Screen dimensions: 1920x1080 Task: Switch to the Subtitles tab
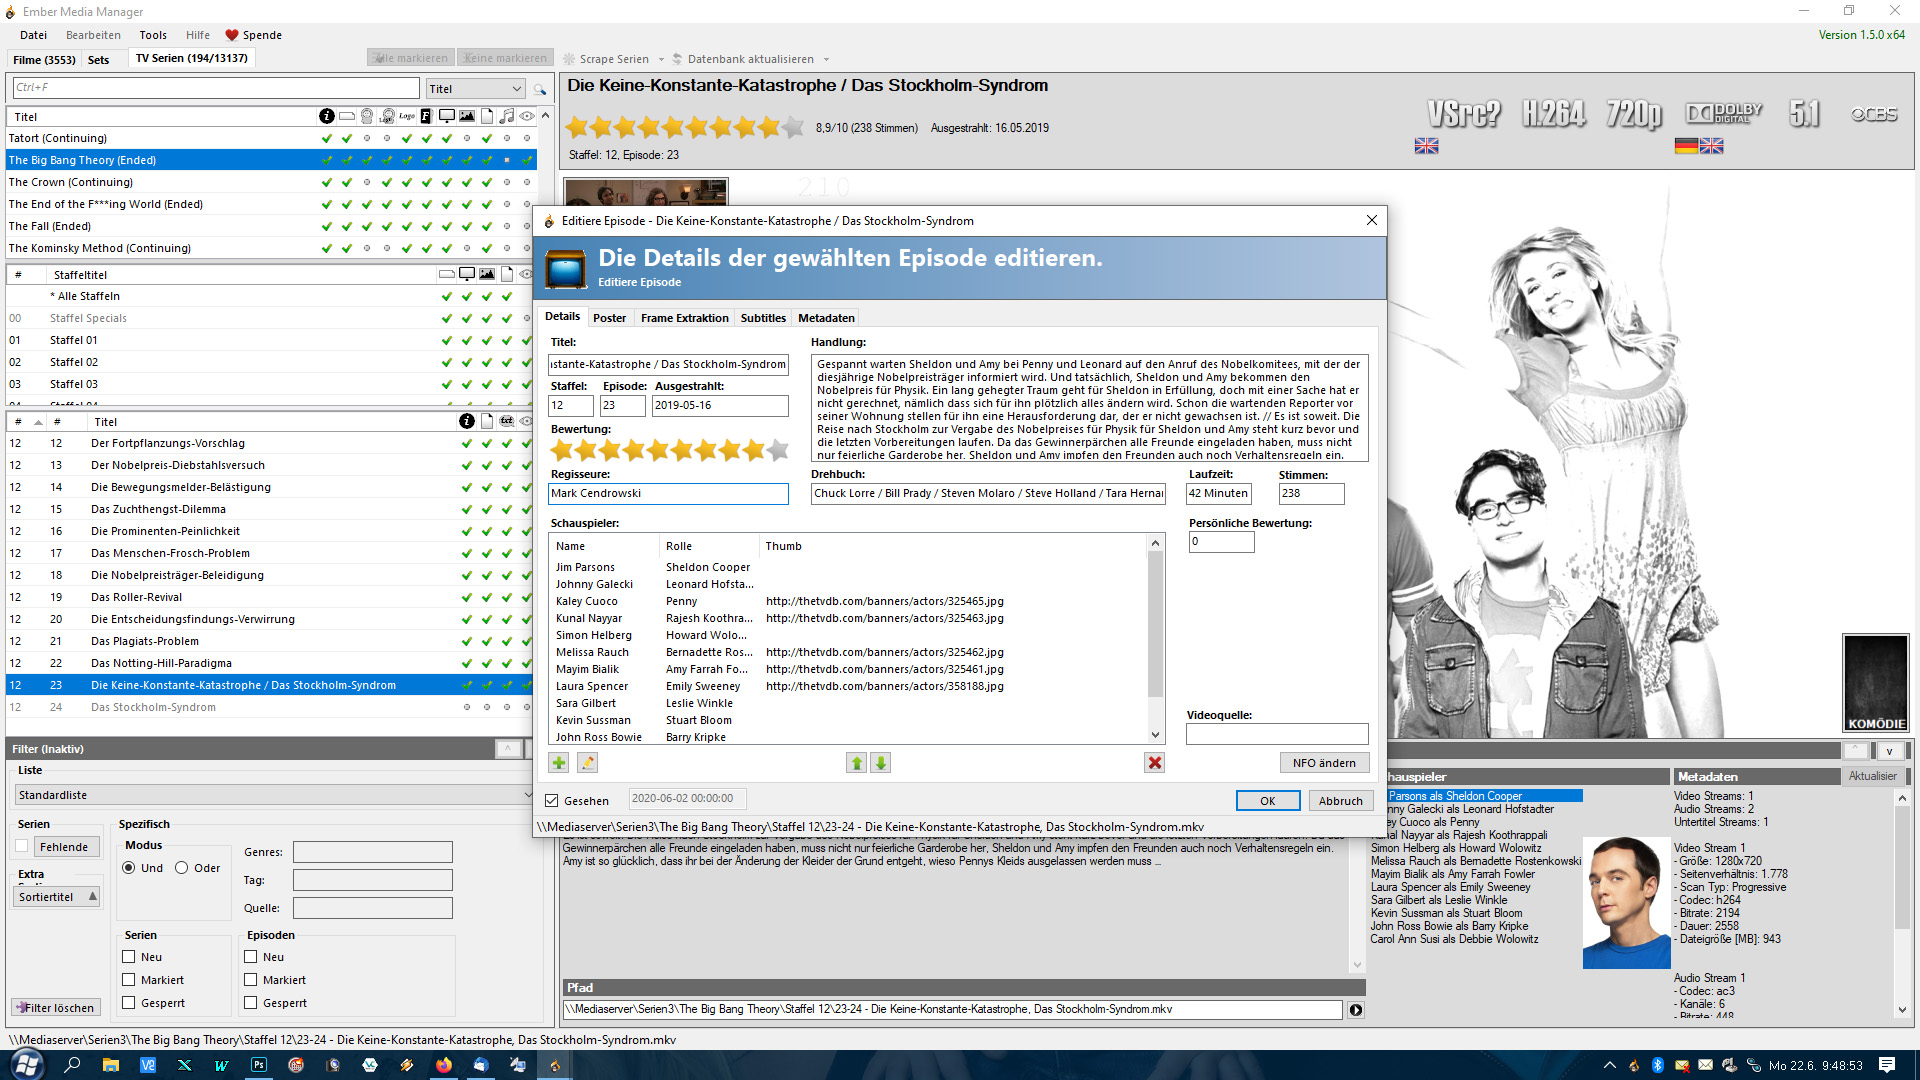tap(763, 318)
